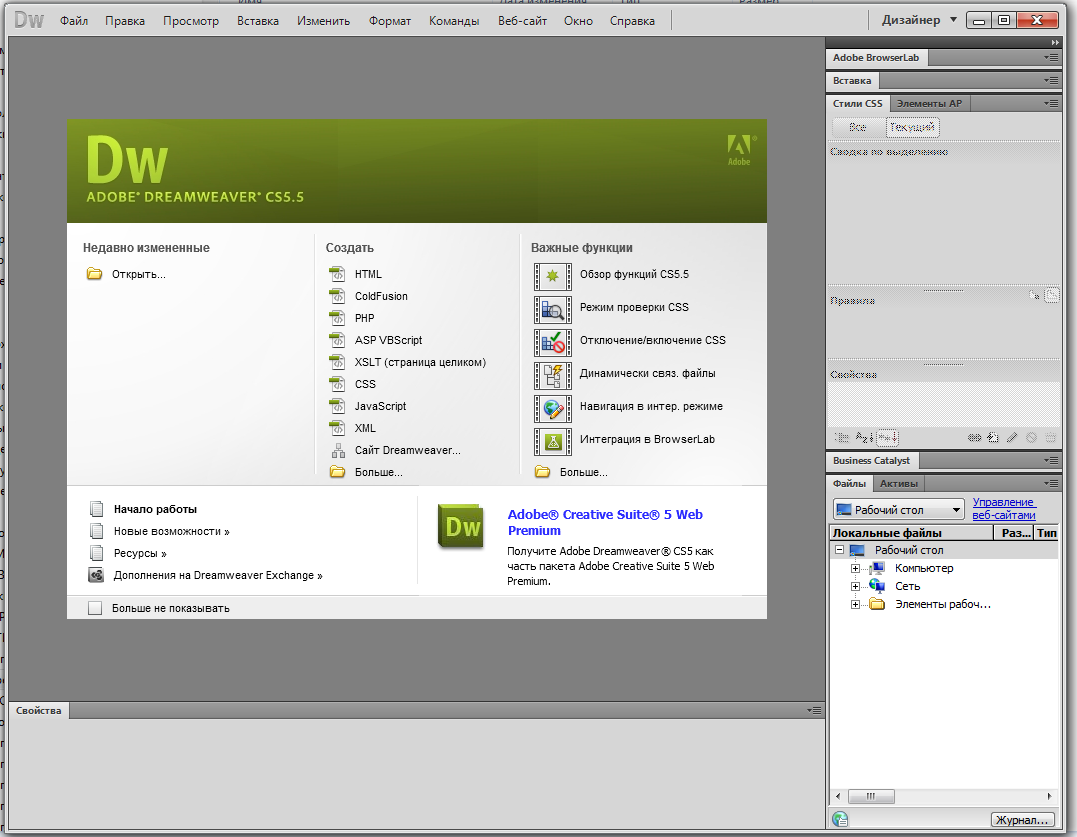Click edit rule pencil icon
Image resolution: width=1077 pixels, height=837 pixels.
[x=1012, y=437]
